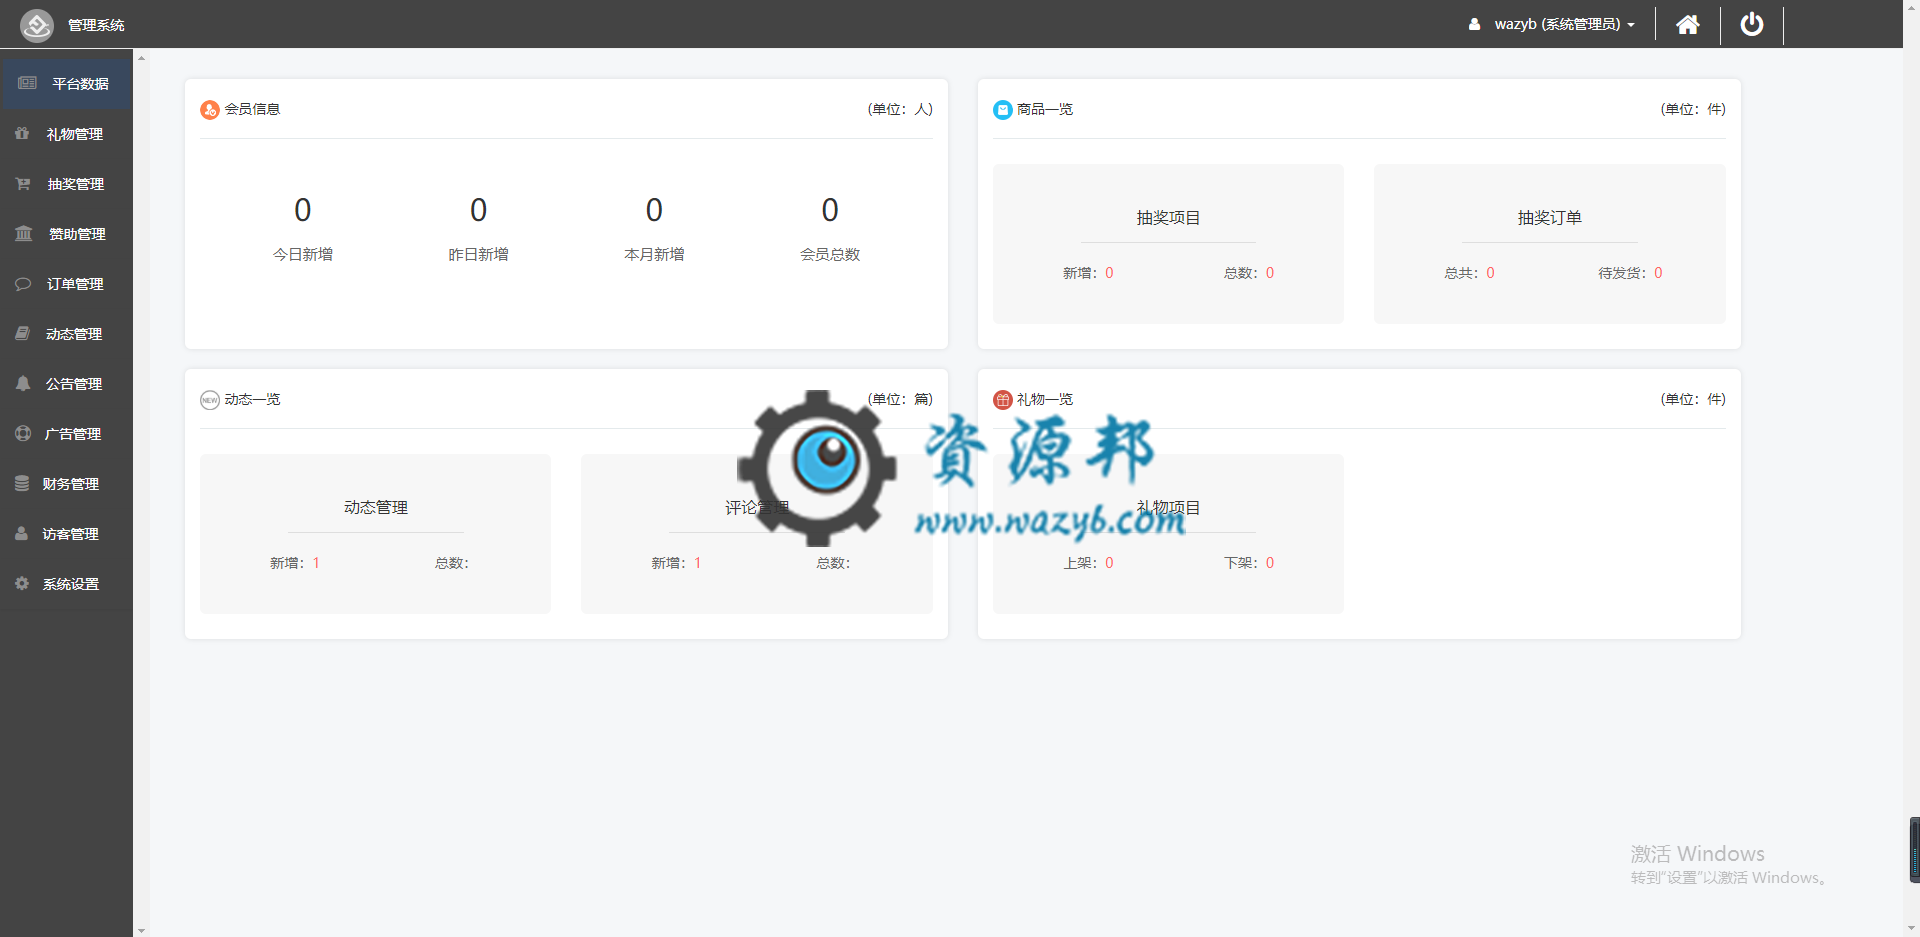Click the sidebar scroll up arrow

141,58
